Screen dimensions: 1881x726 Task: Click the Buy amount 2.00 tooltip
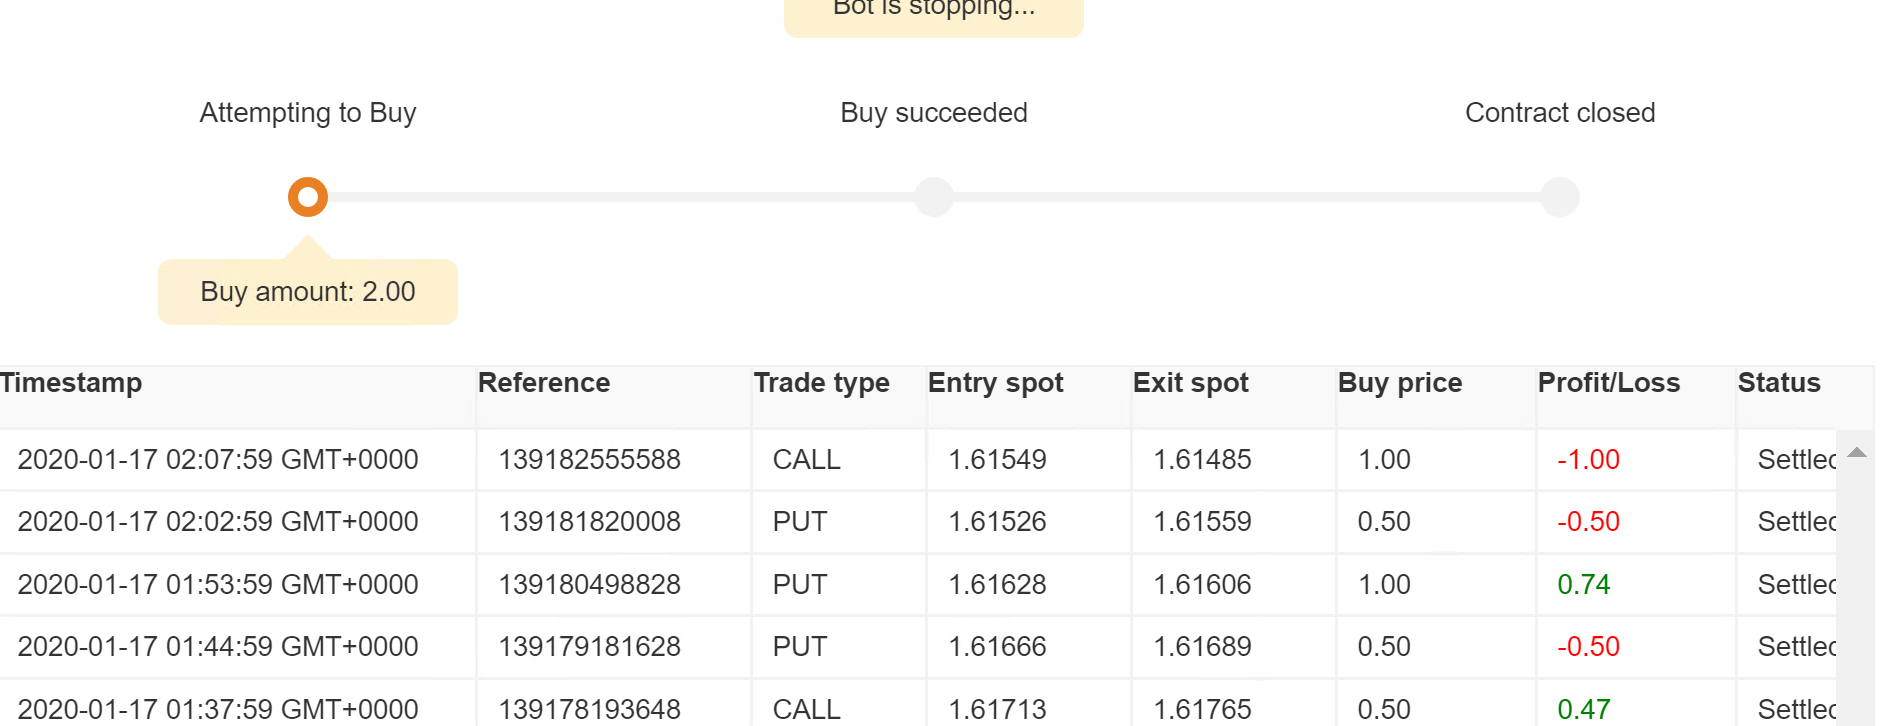pos(307,291)
